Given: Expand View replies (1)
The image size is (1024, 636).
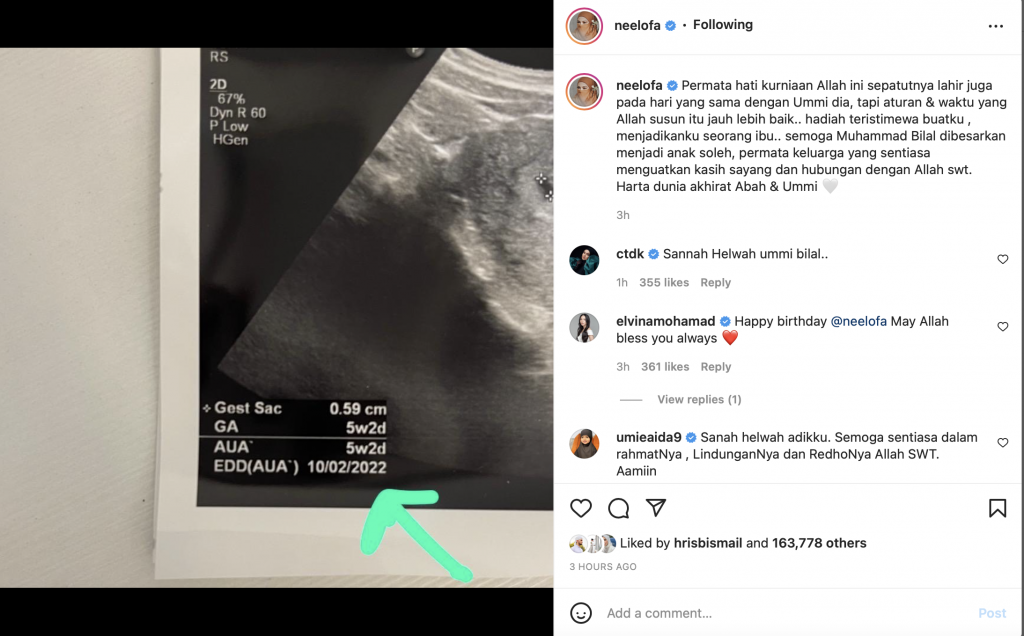Looking at the screenshot, I should (699, 400).
